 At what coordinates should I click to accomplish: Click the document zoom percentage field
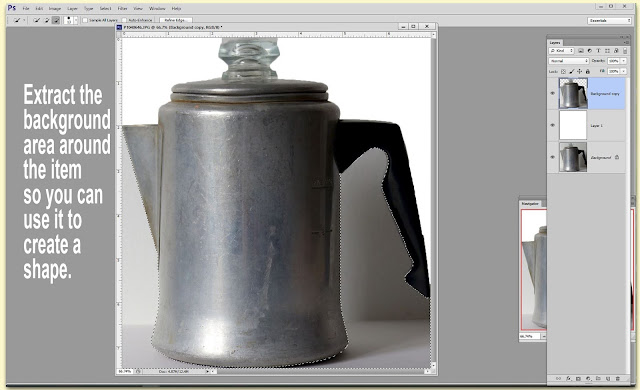126,372
